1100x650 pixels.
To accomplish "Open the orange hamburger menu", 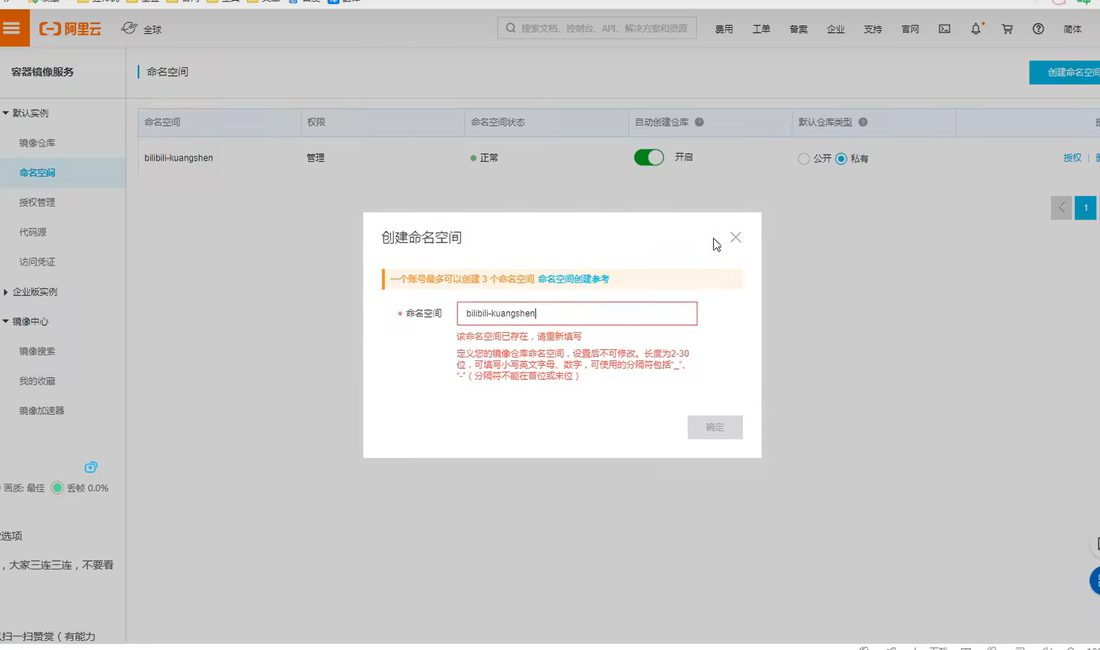I will point(13,28).
